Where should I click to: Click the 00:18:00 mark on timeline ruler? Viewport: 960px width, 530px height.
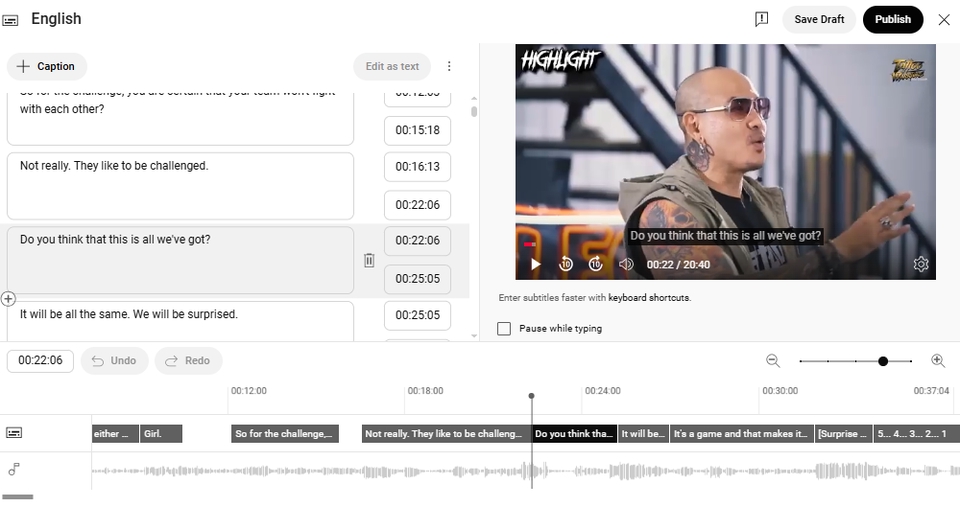(426, 390)
